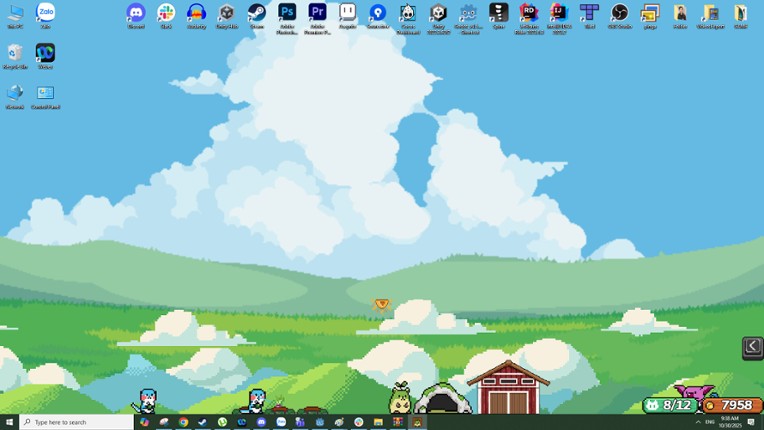Select the Unity Hub desktop icon
The height and width of the screenshot is (430, 764).
[x=227, y=16]
